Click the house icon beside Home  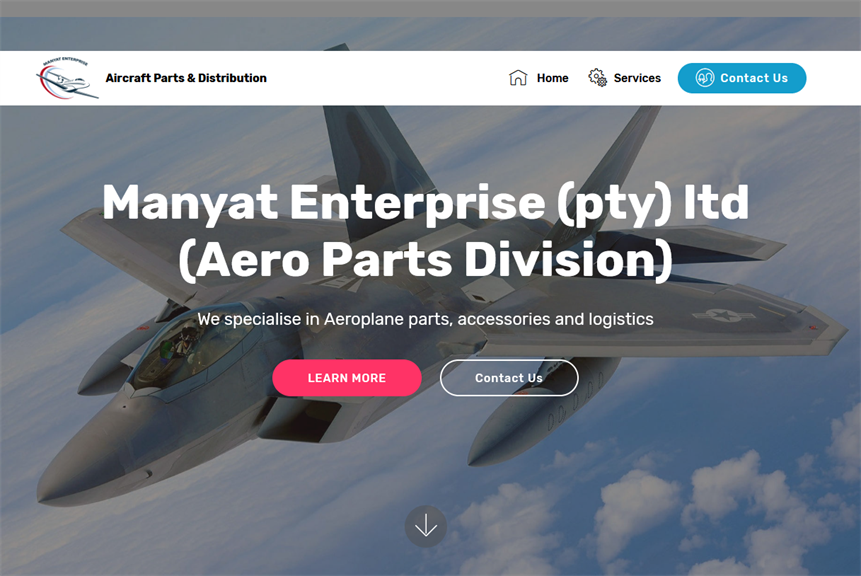518,78
